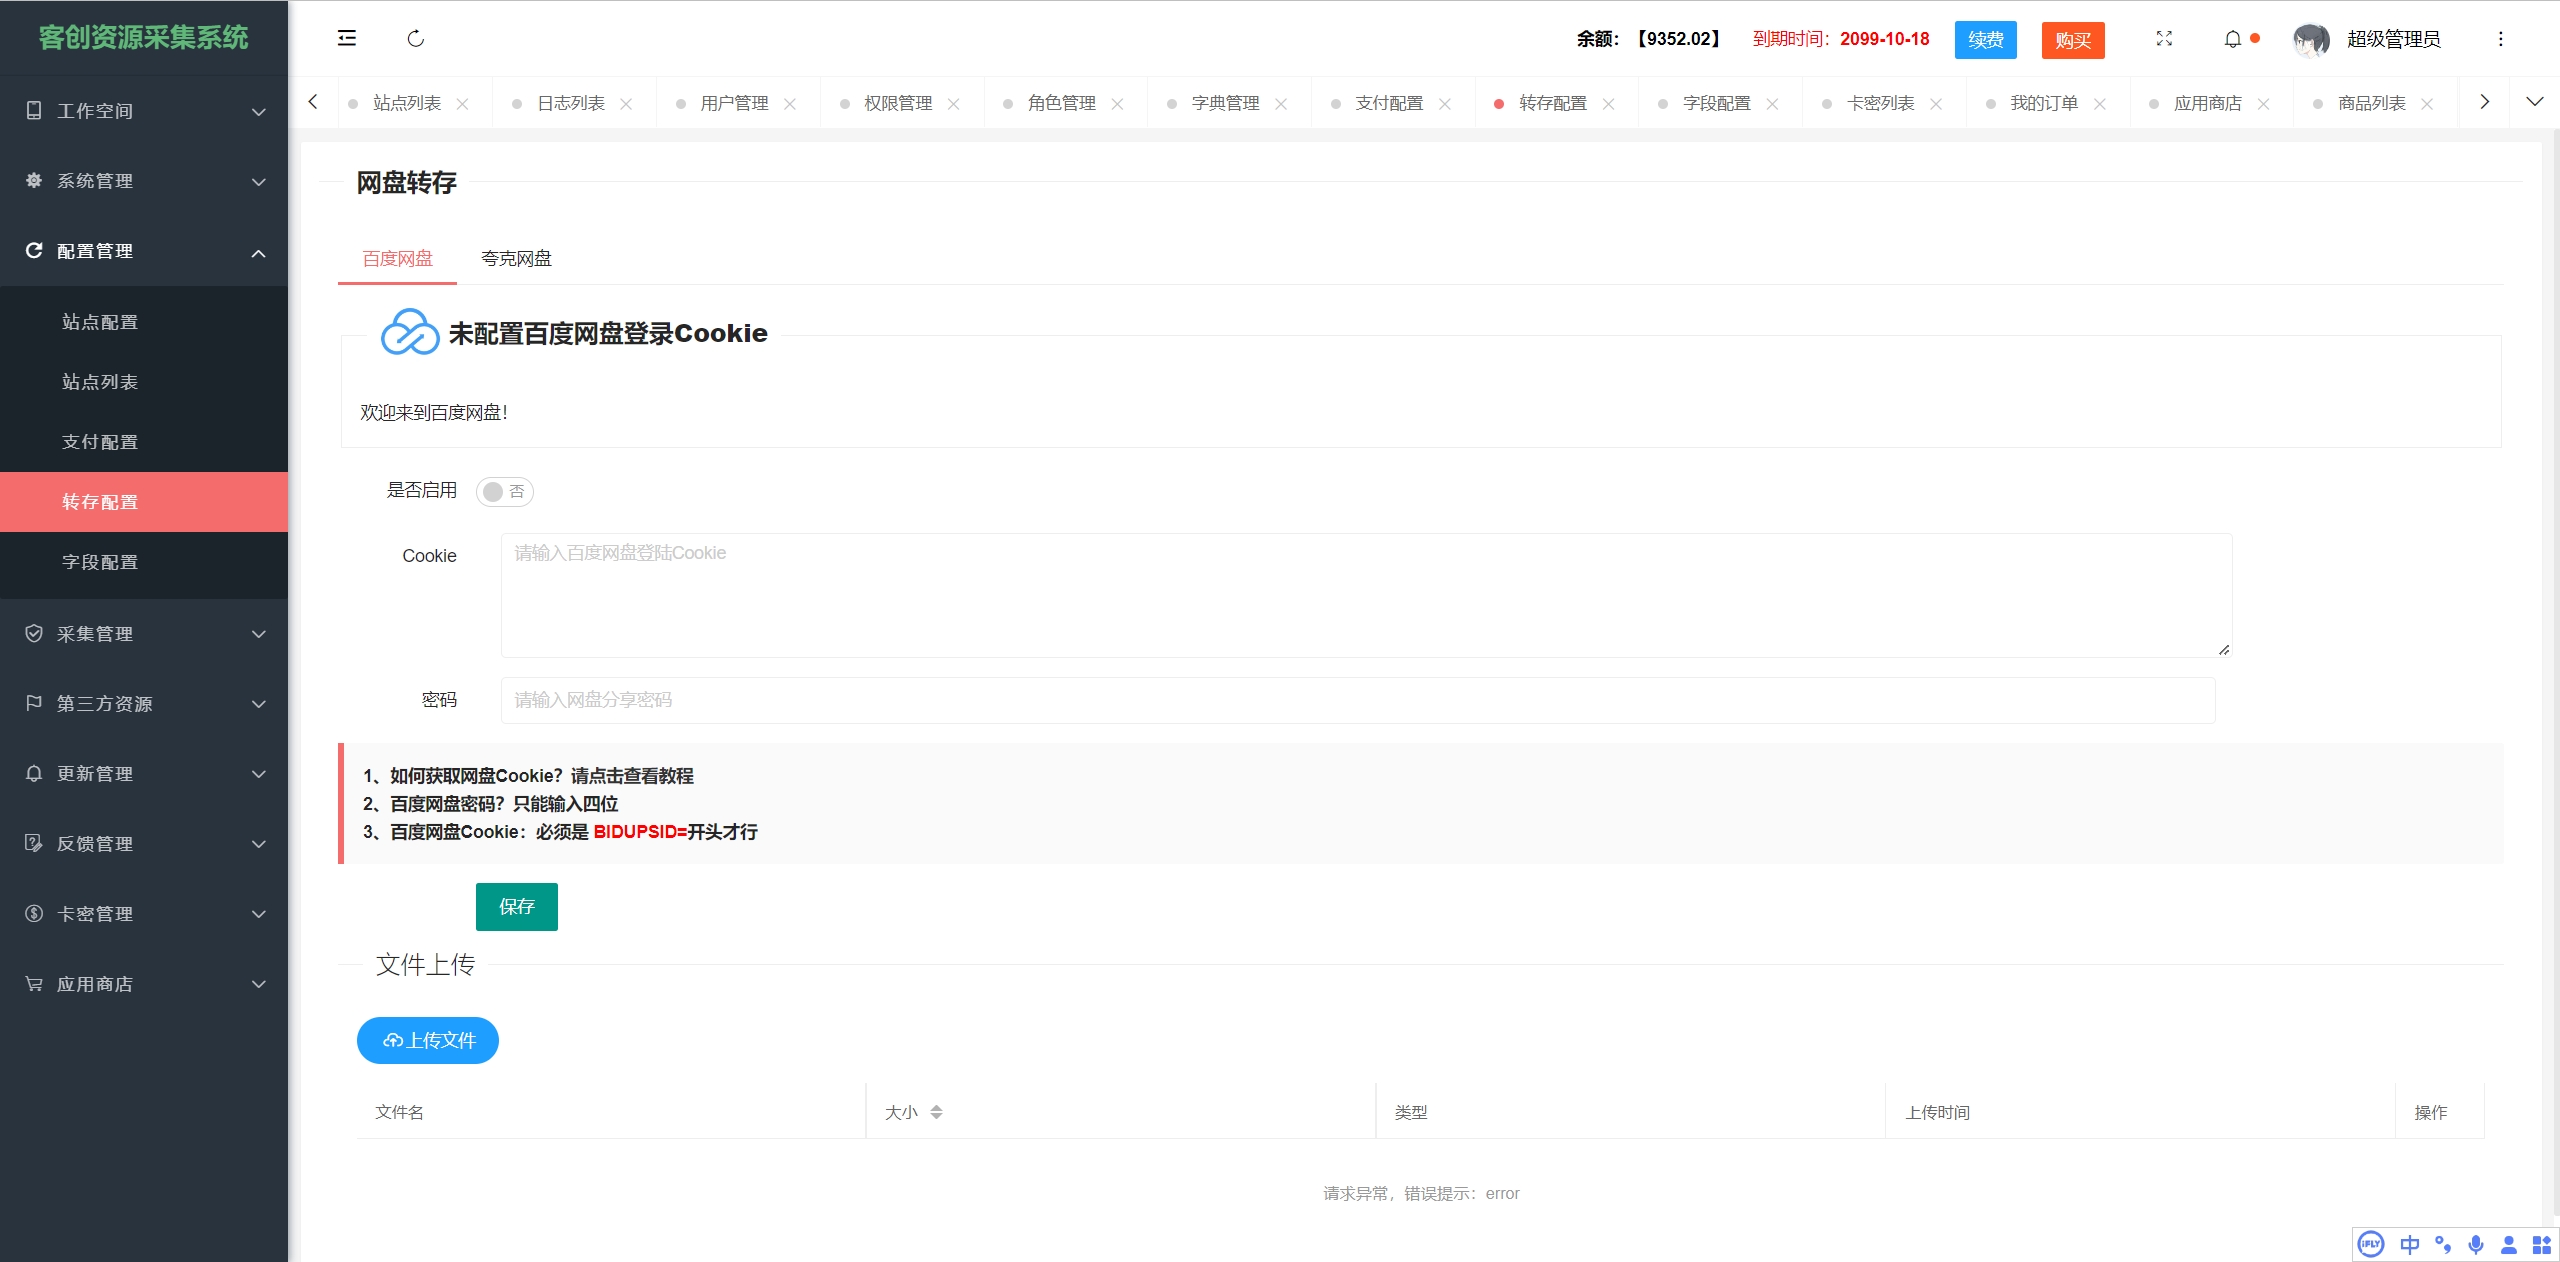Select 转存配置 in the sidebar submenu
2560x1262 pixels.
click(x=144, y=502)
